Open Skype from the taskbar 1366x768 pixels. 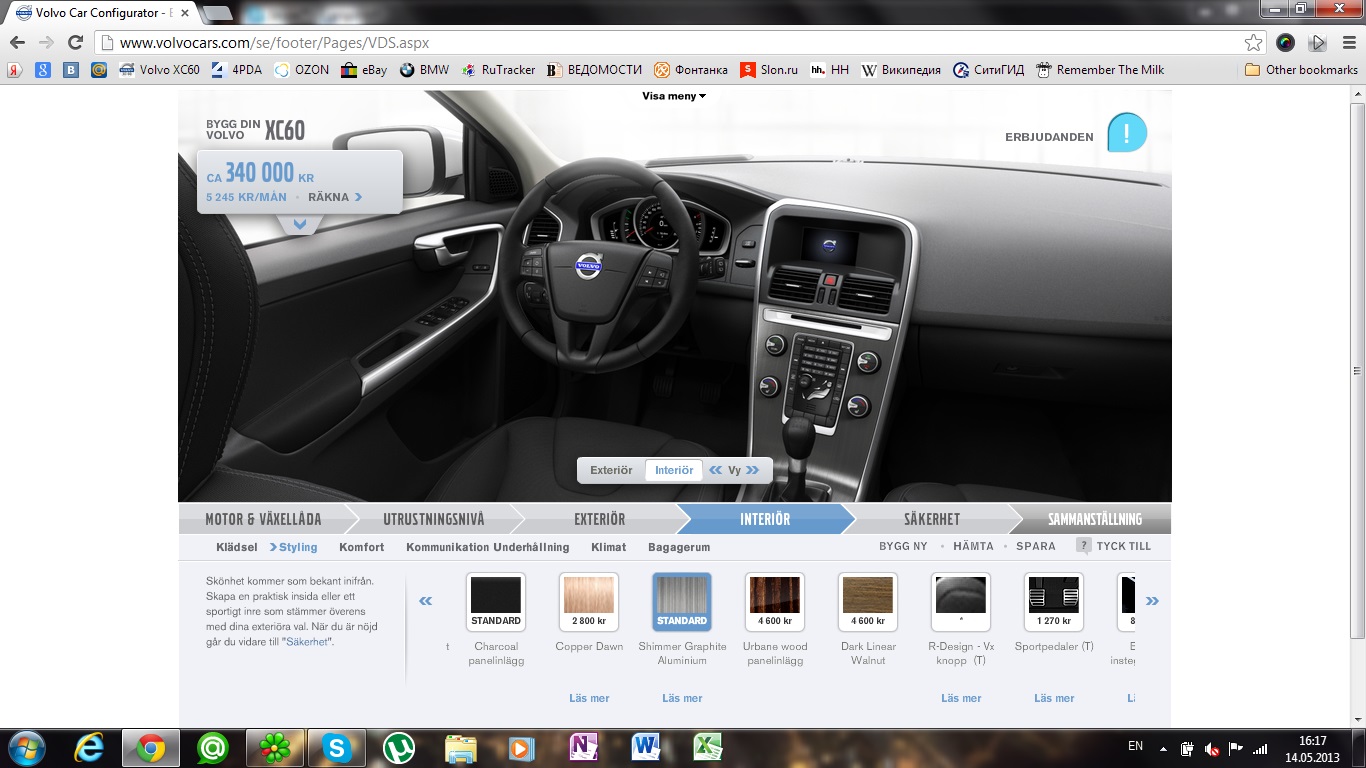[x=337, y=748]
